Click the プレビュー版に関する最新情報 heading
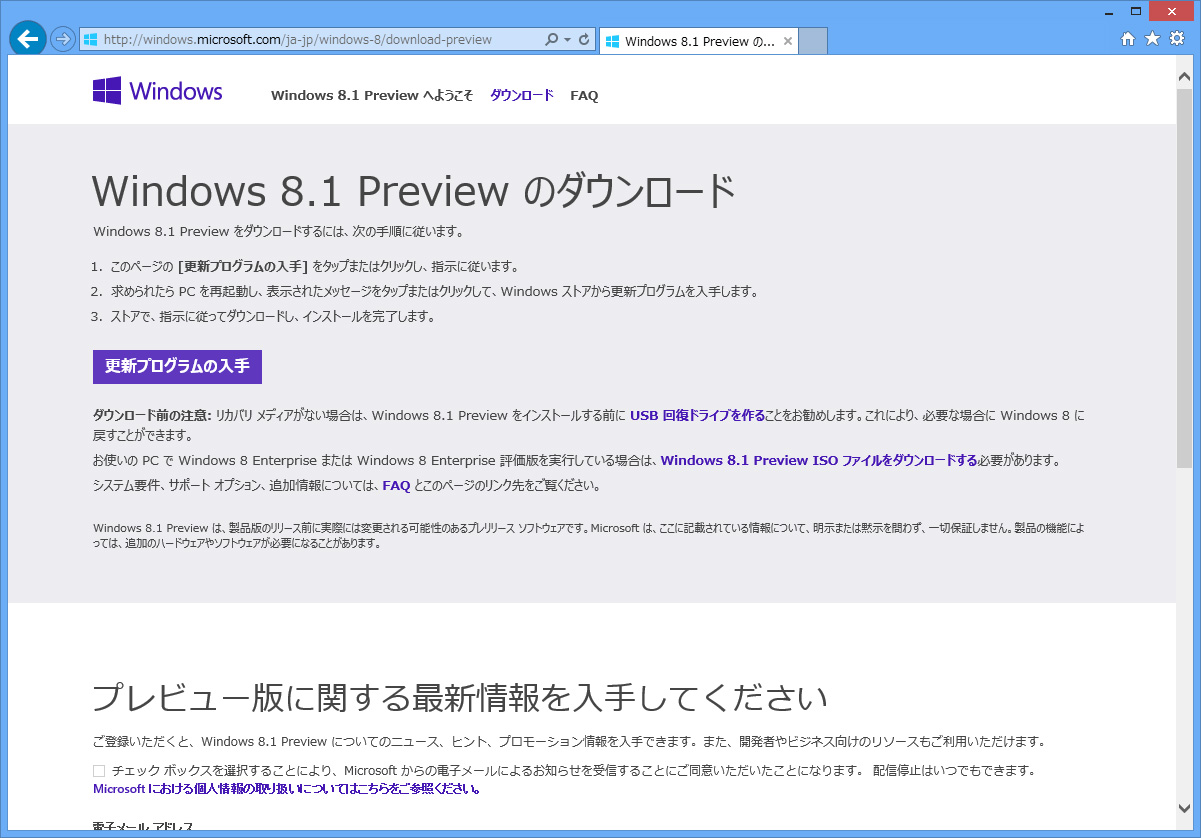Image resolution: width=1201 pixels, height=838 pixels. (460, 698)
